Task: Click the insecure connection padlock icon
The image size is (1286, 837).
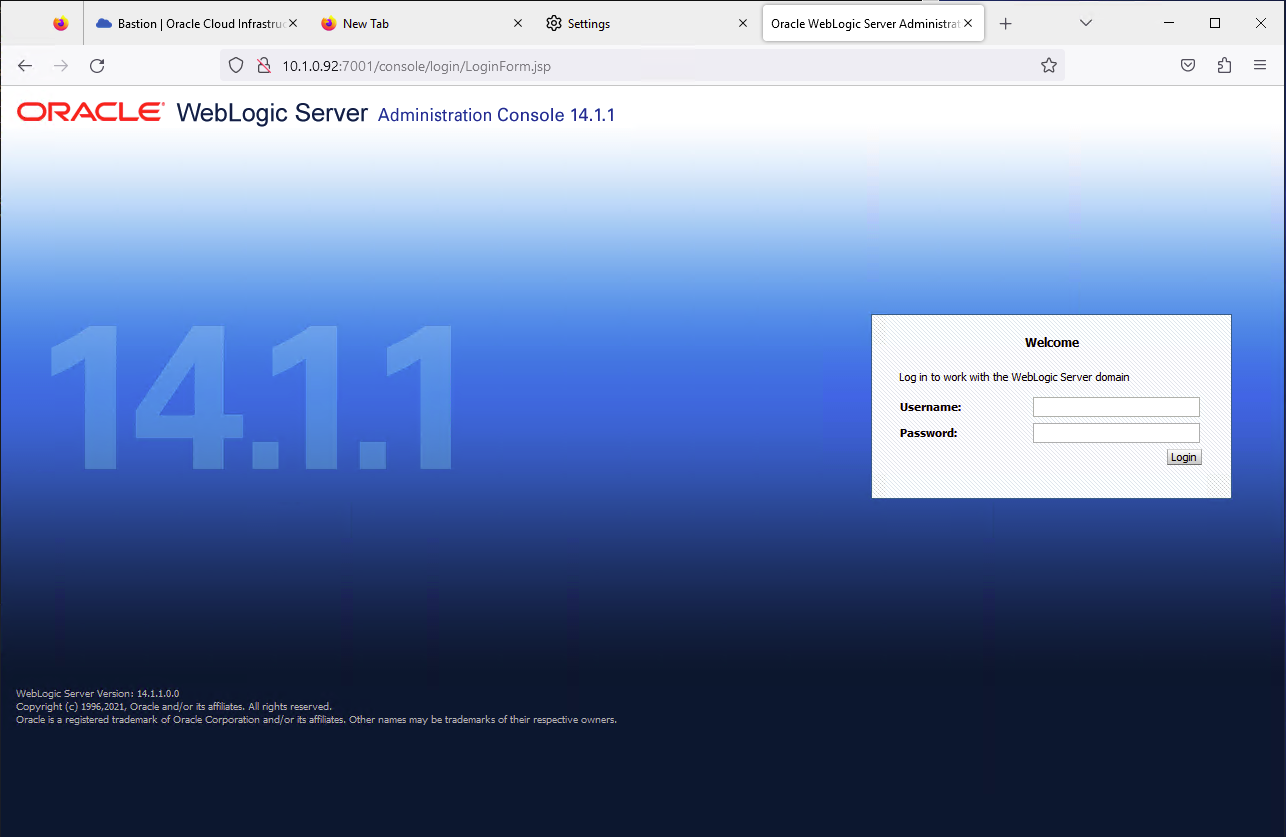Action: click(264, 66)
